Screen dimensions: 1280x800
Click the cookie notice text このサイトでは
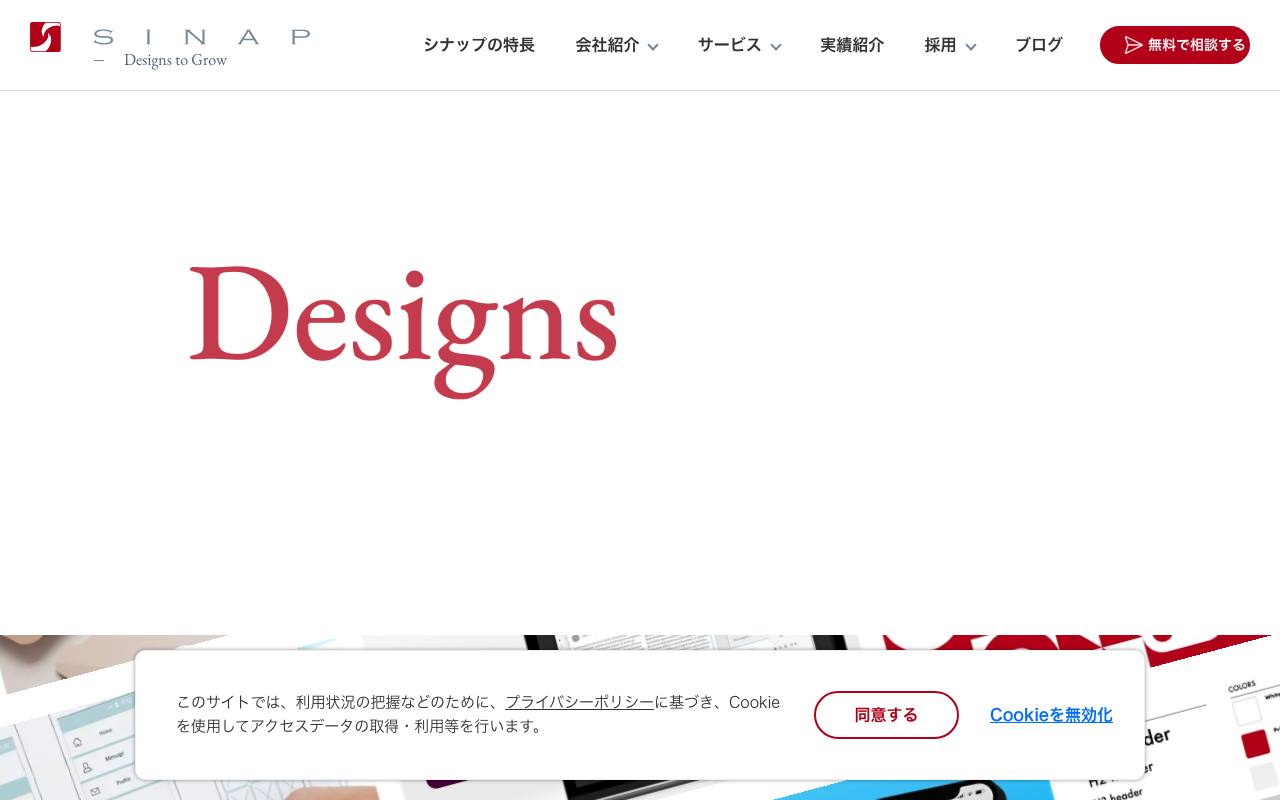(x=478, y=714)
